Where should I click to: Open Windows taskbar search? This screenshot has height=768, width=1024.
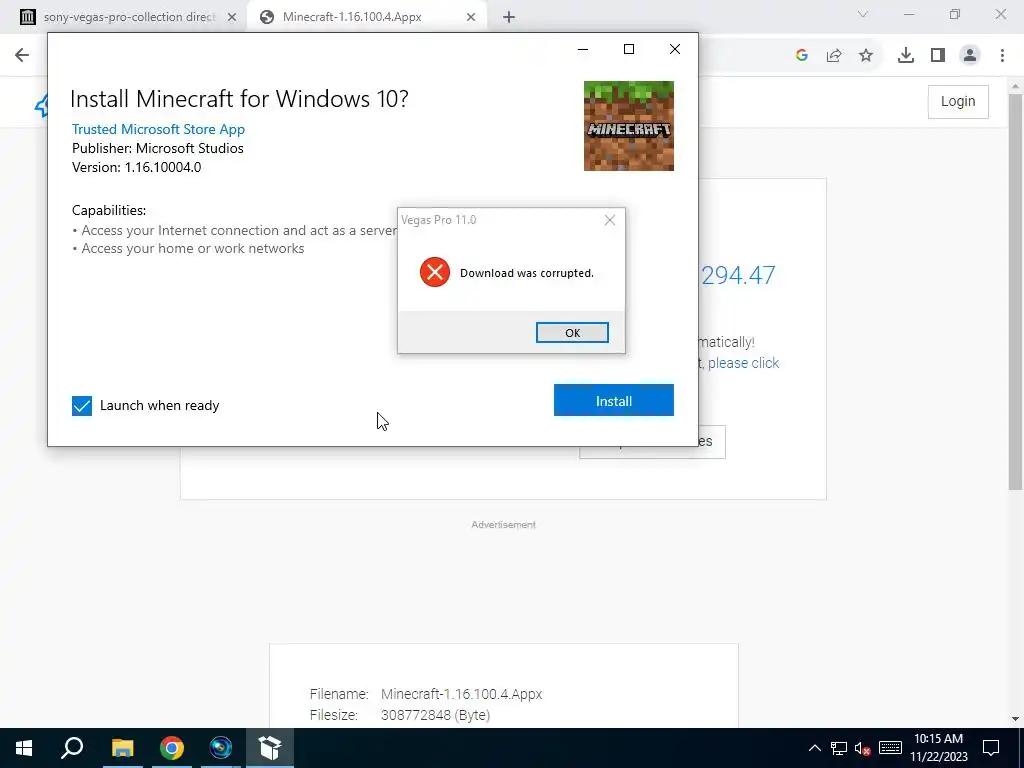[72, 748]
